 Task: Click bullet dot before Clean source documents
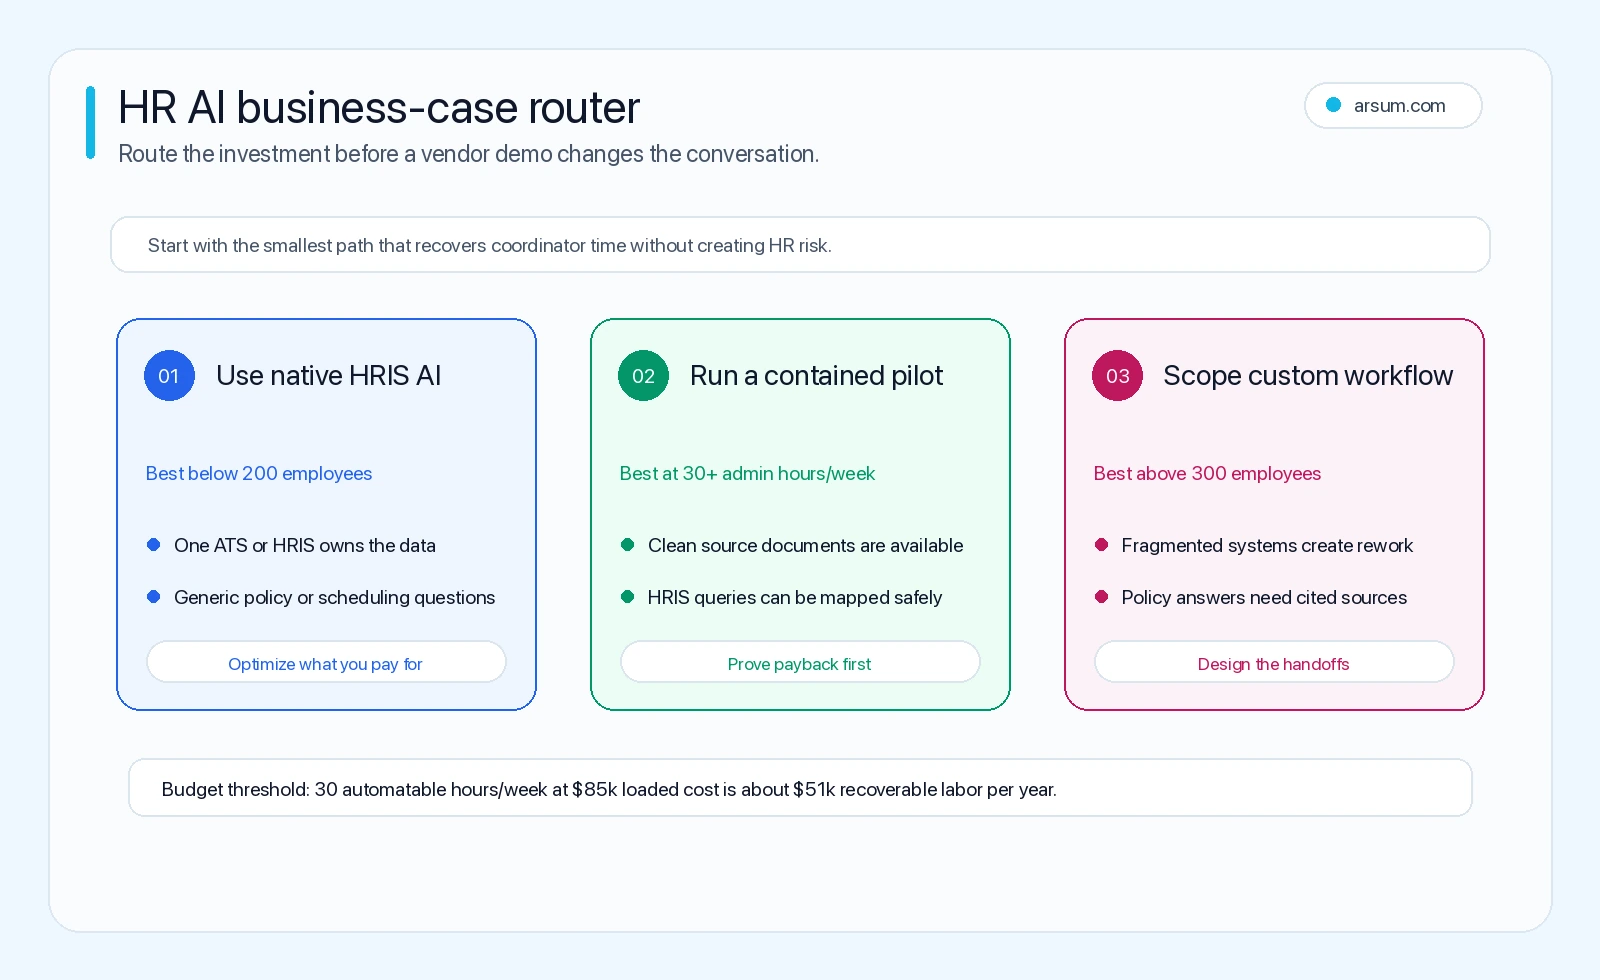click(x=627, y=545)
